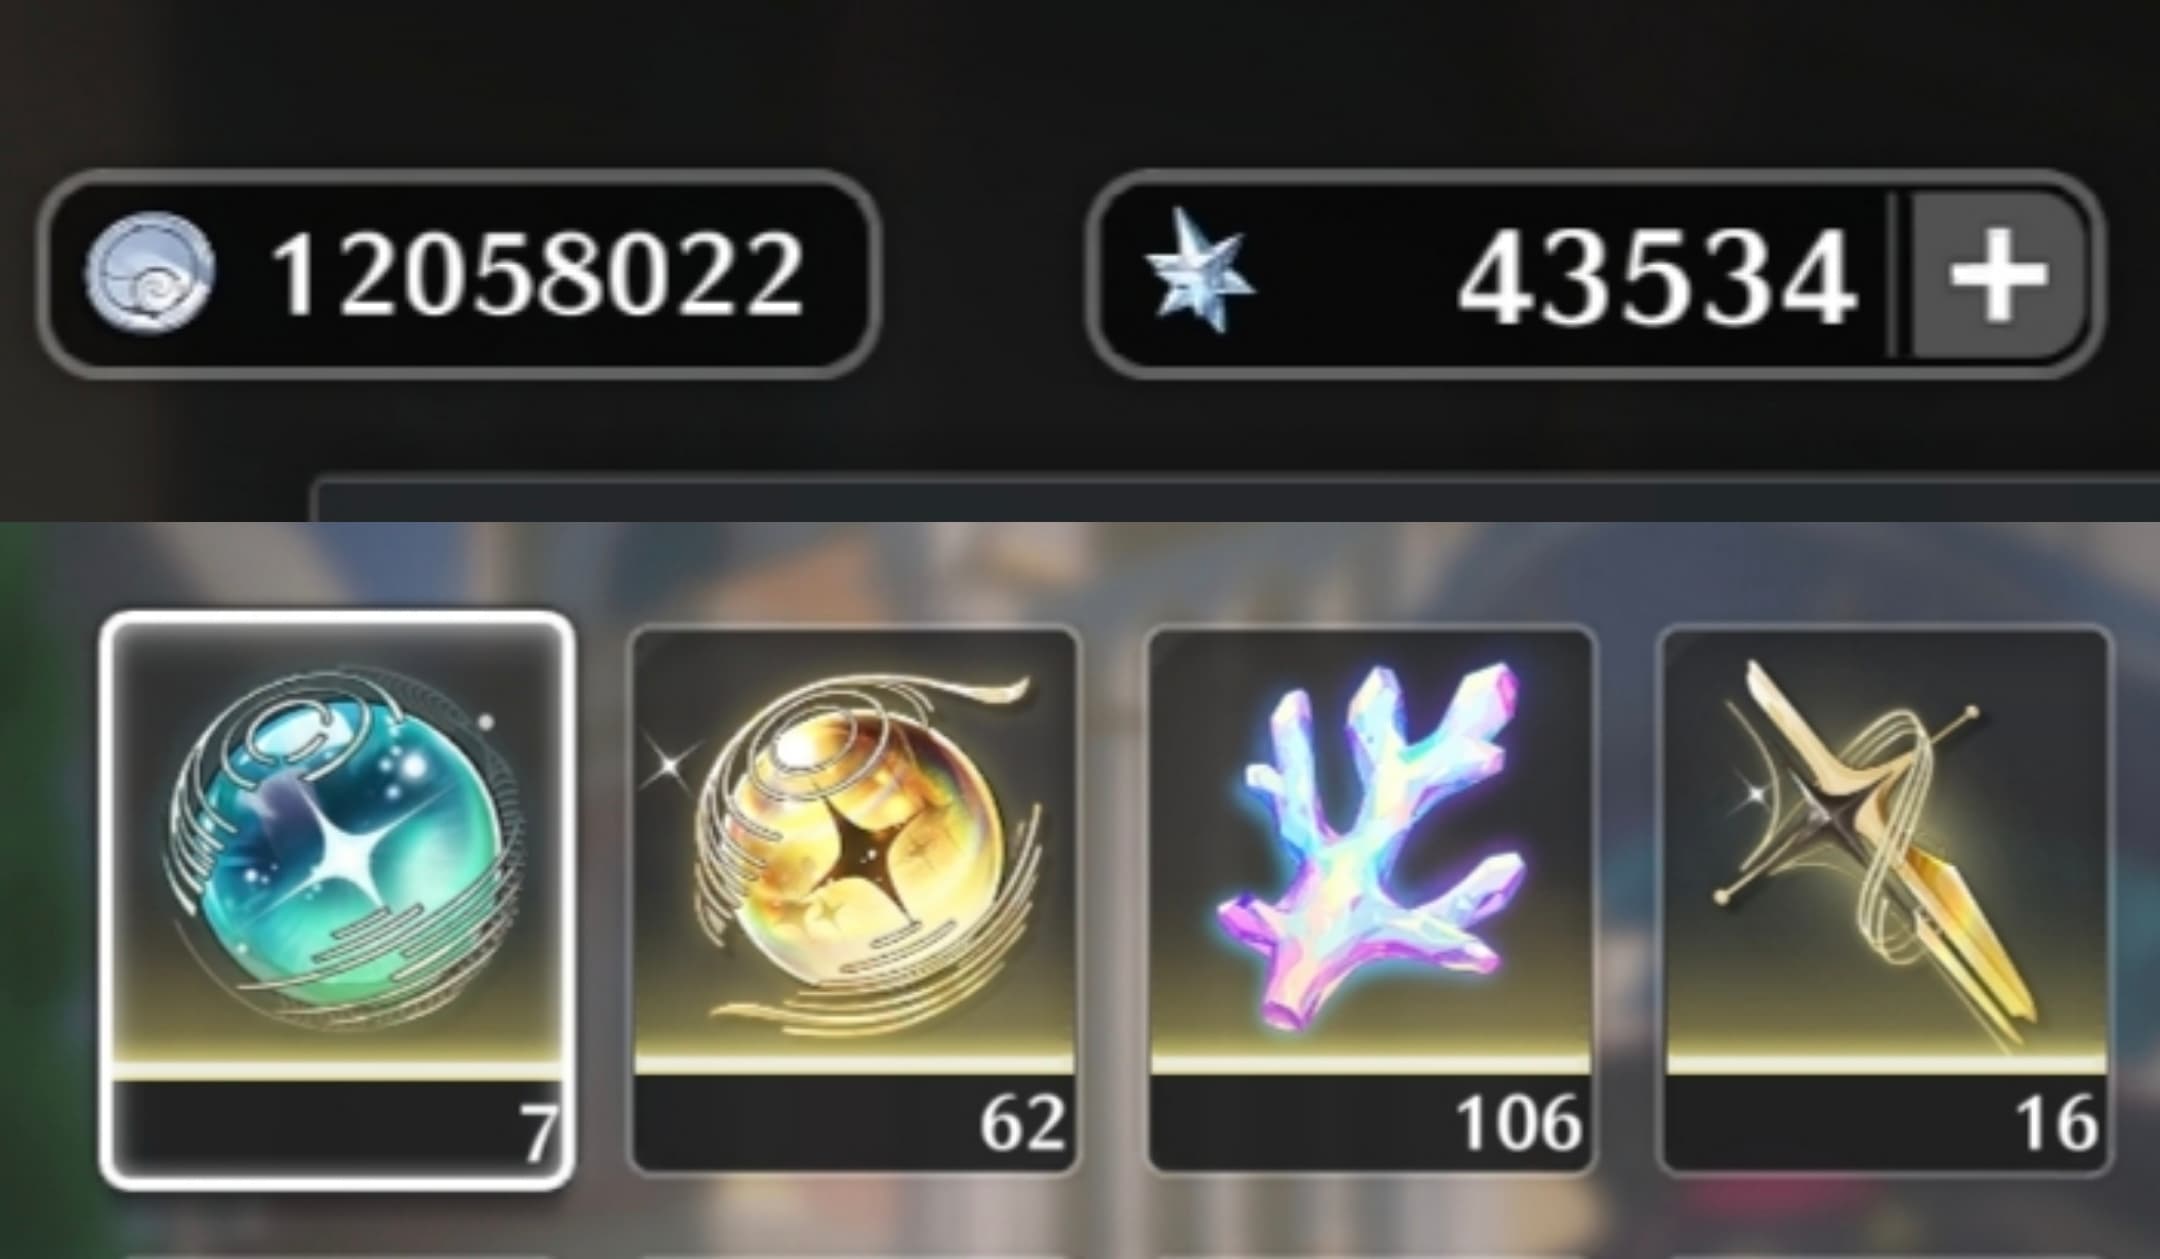Click the item tile showing 62
The height and width of the screenshot is (1259, 2160).
[855, 900]
